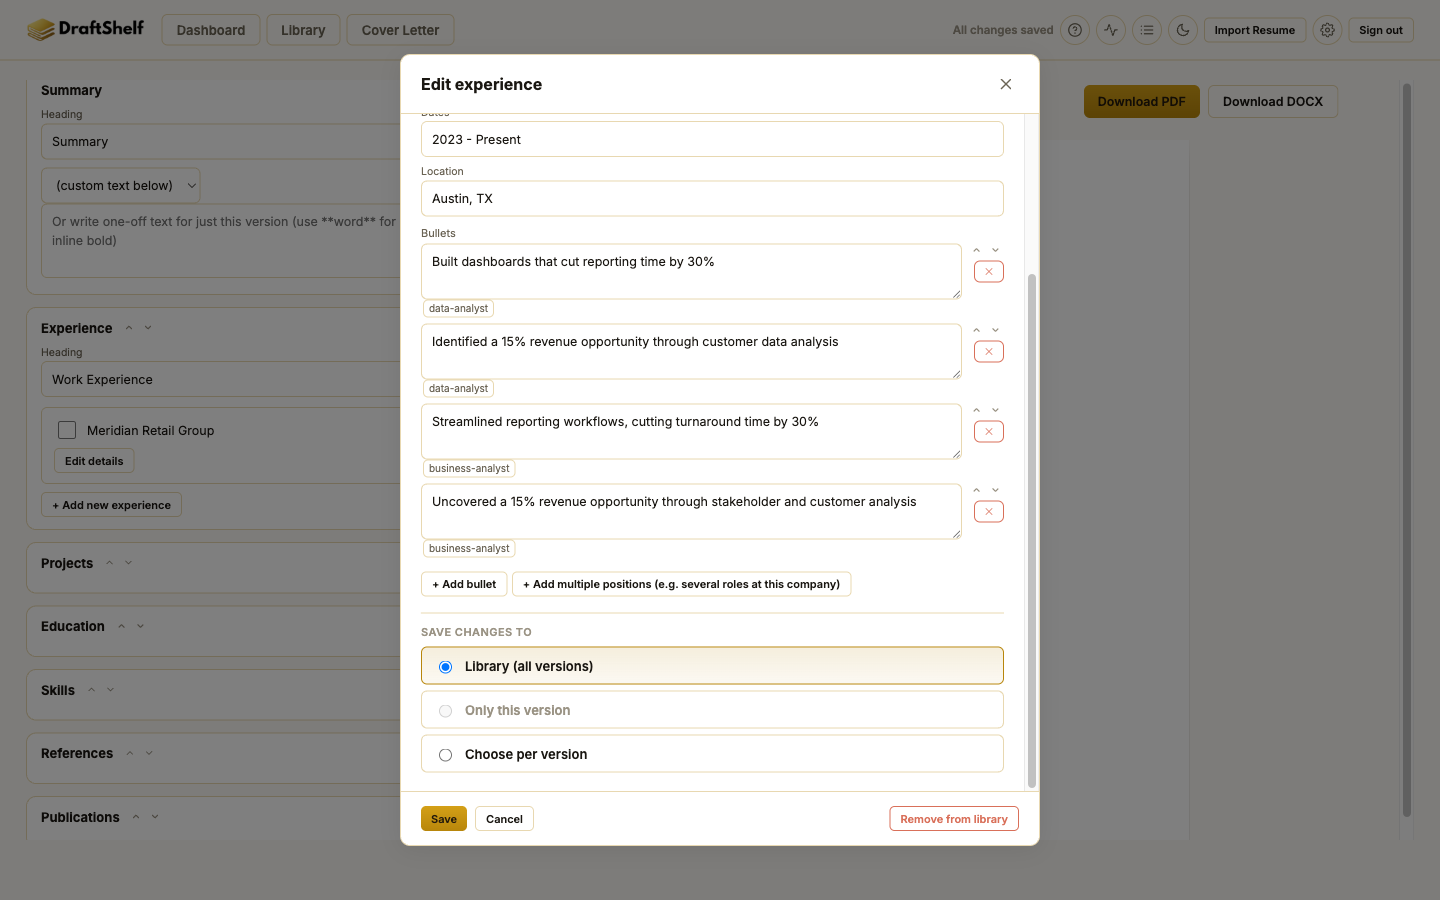Click the Location field containing Austin, TX

click(712, 198)
